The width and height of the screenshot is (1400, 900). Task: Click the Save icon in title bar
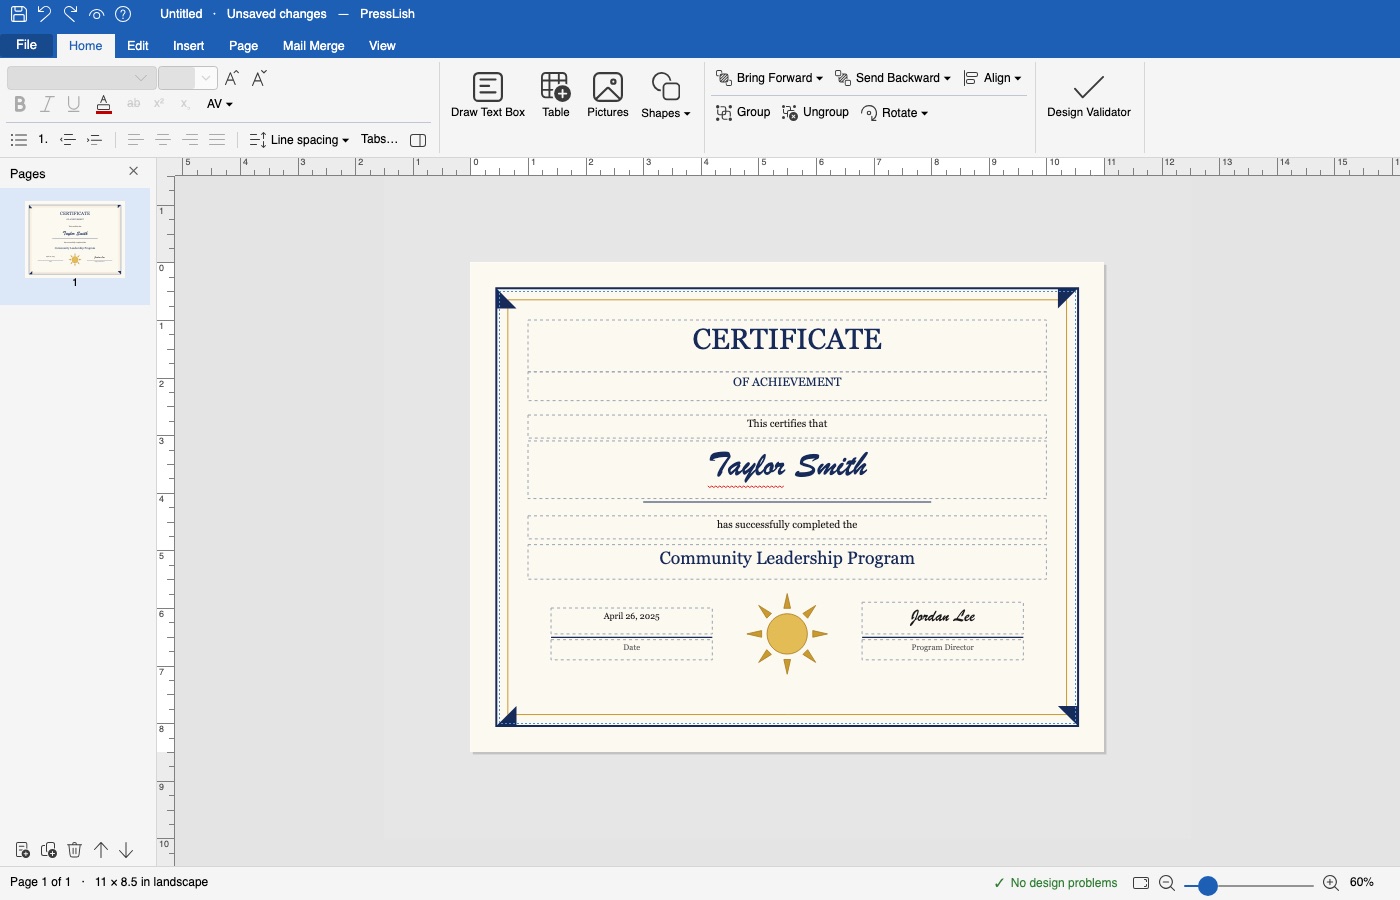pyautogui.click(x=18, y=14)
